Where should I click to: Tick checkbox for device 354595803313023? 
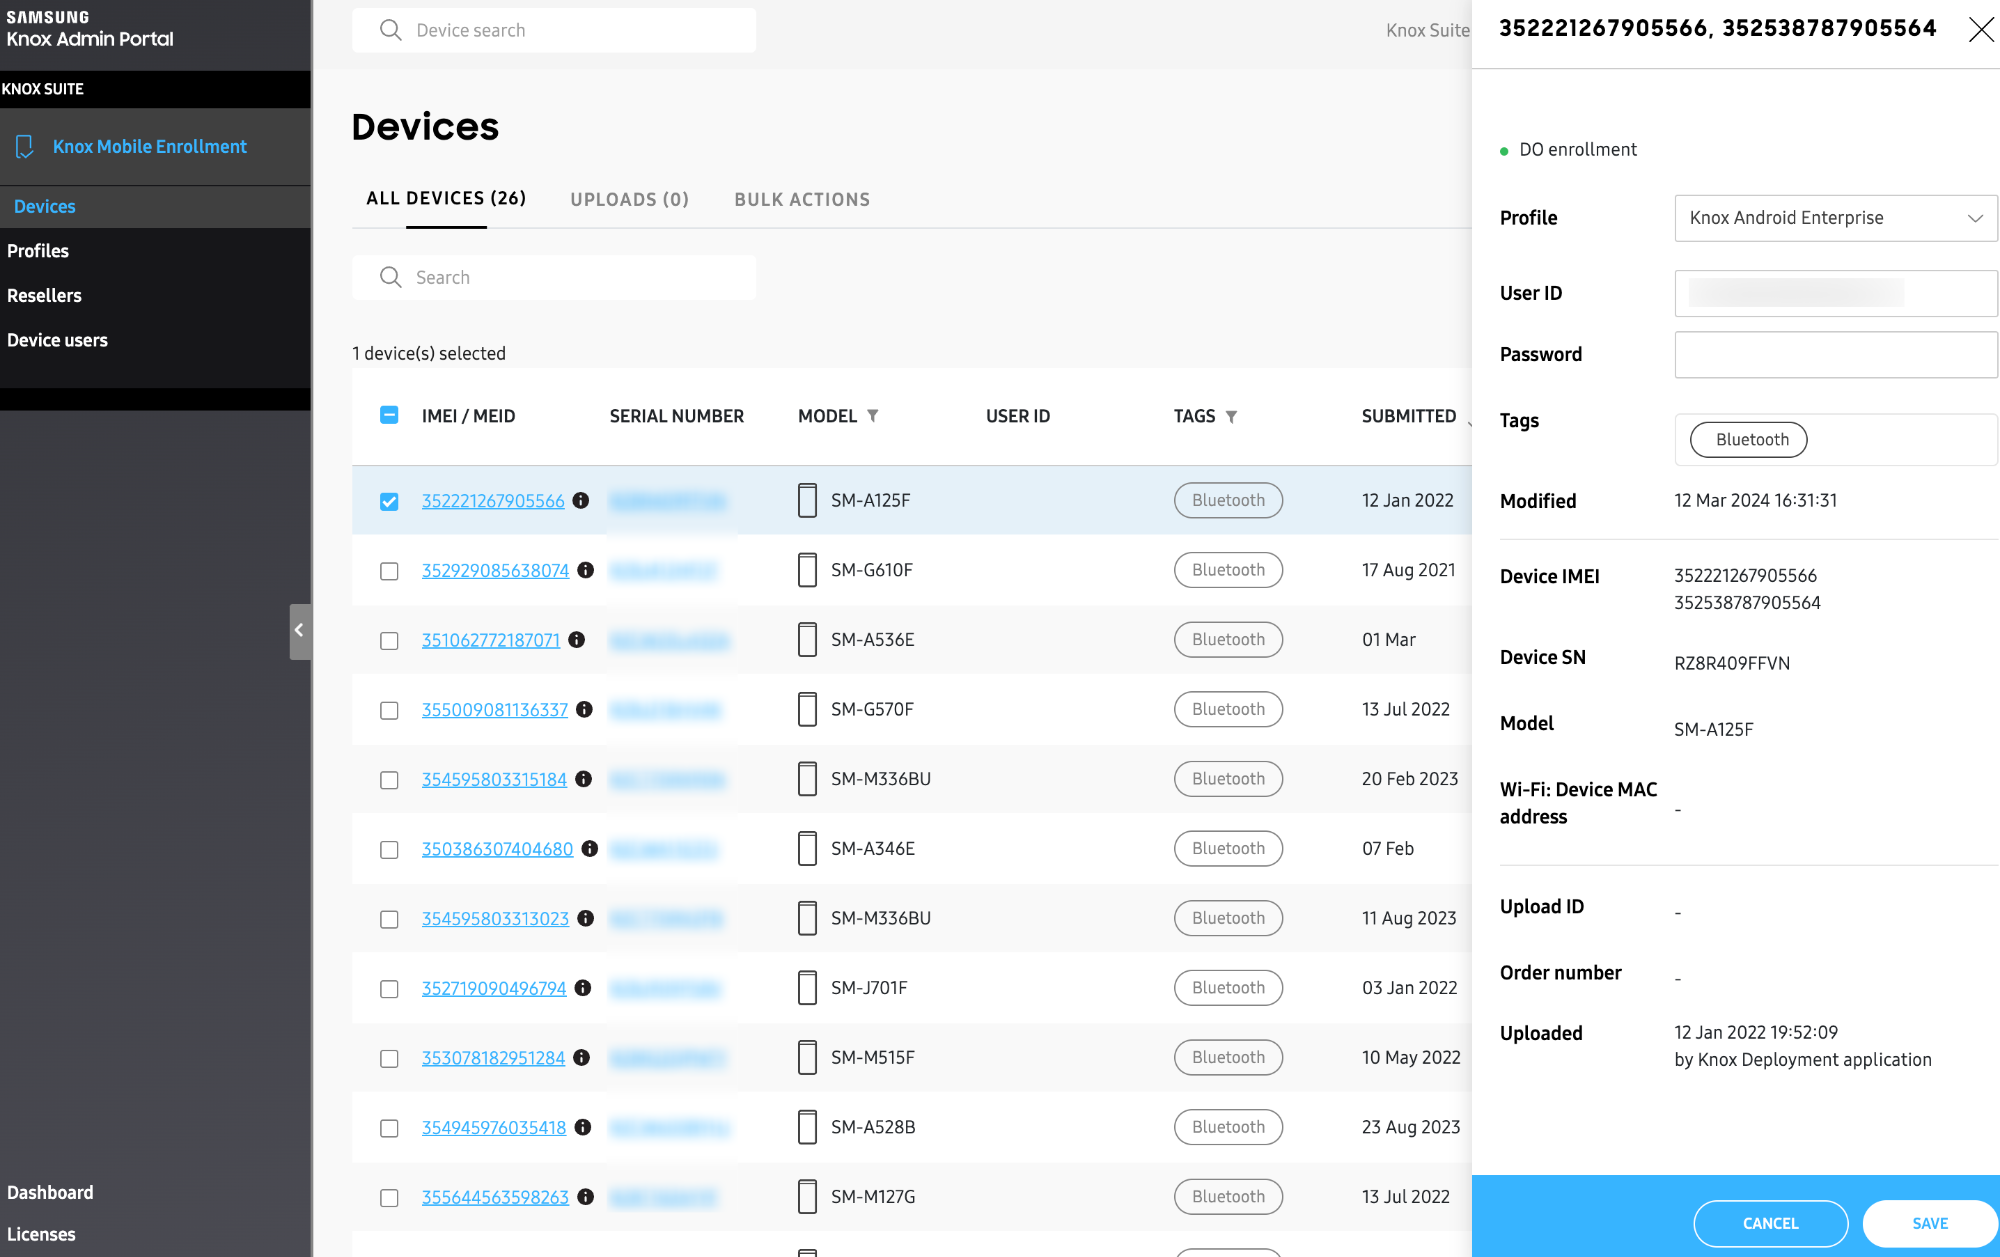(x=389, y=919)
